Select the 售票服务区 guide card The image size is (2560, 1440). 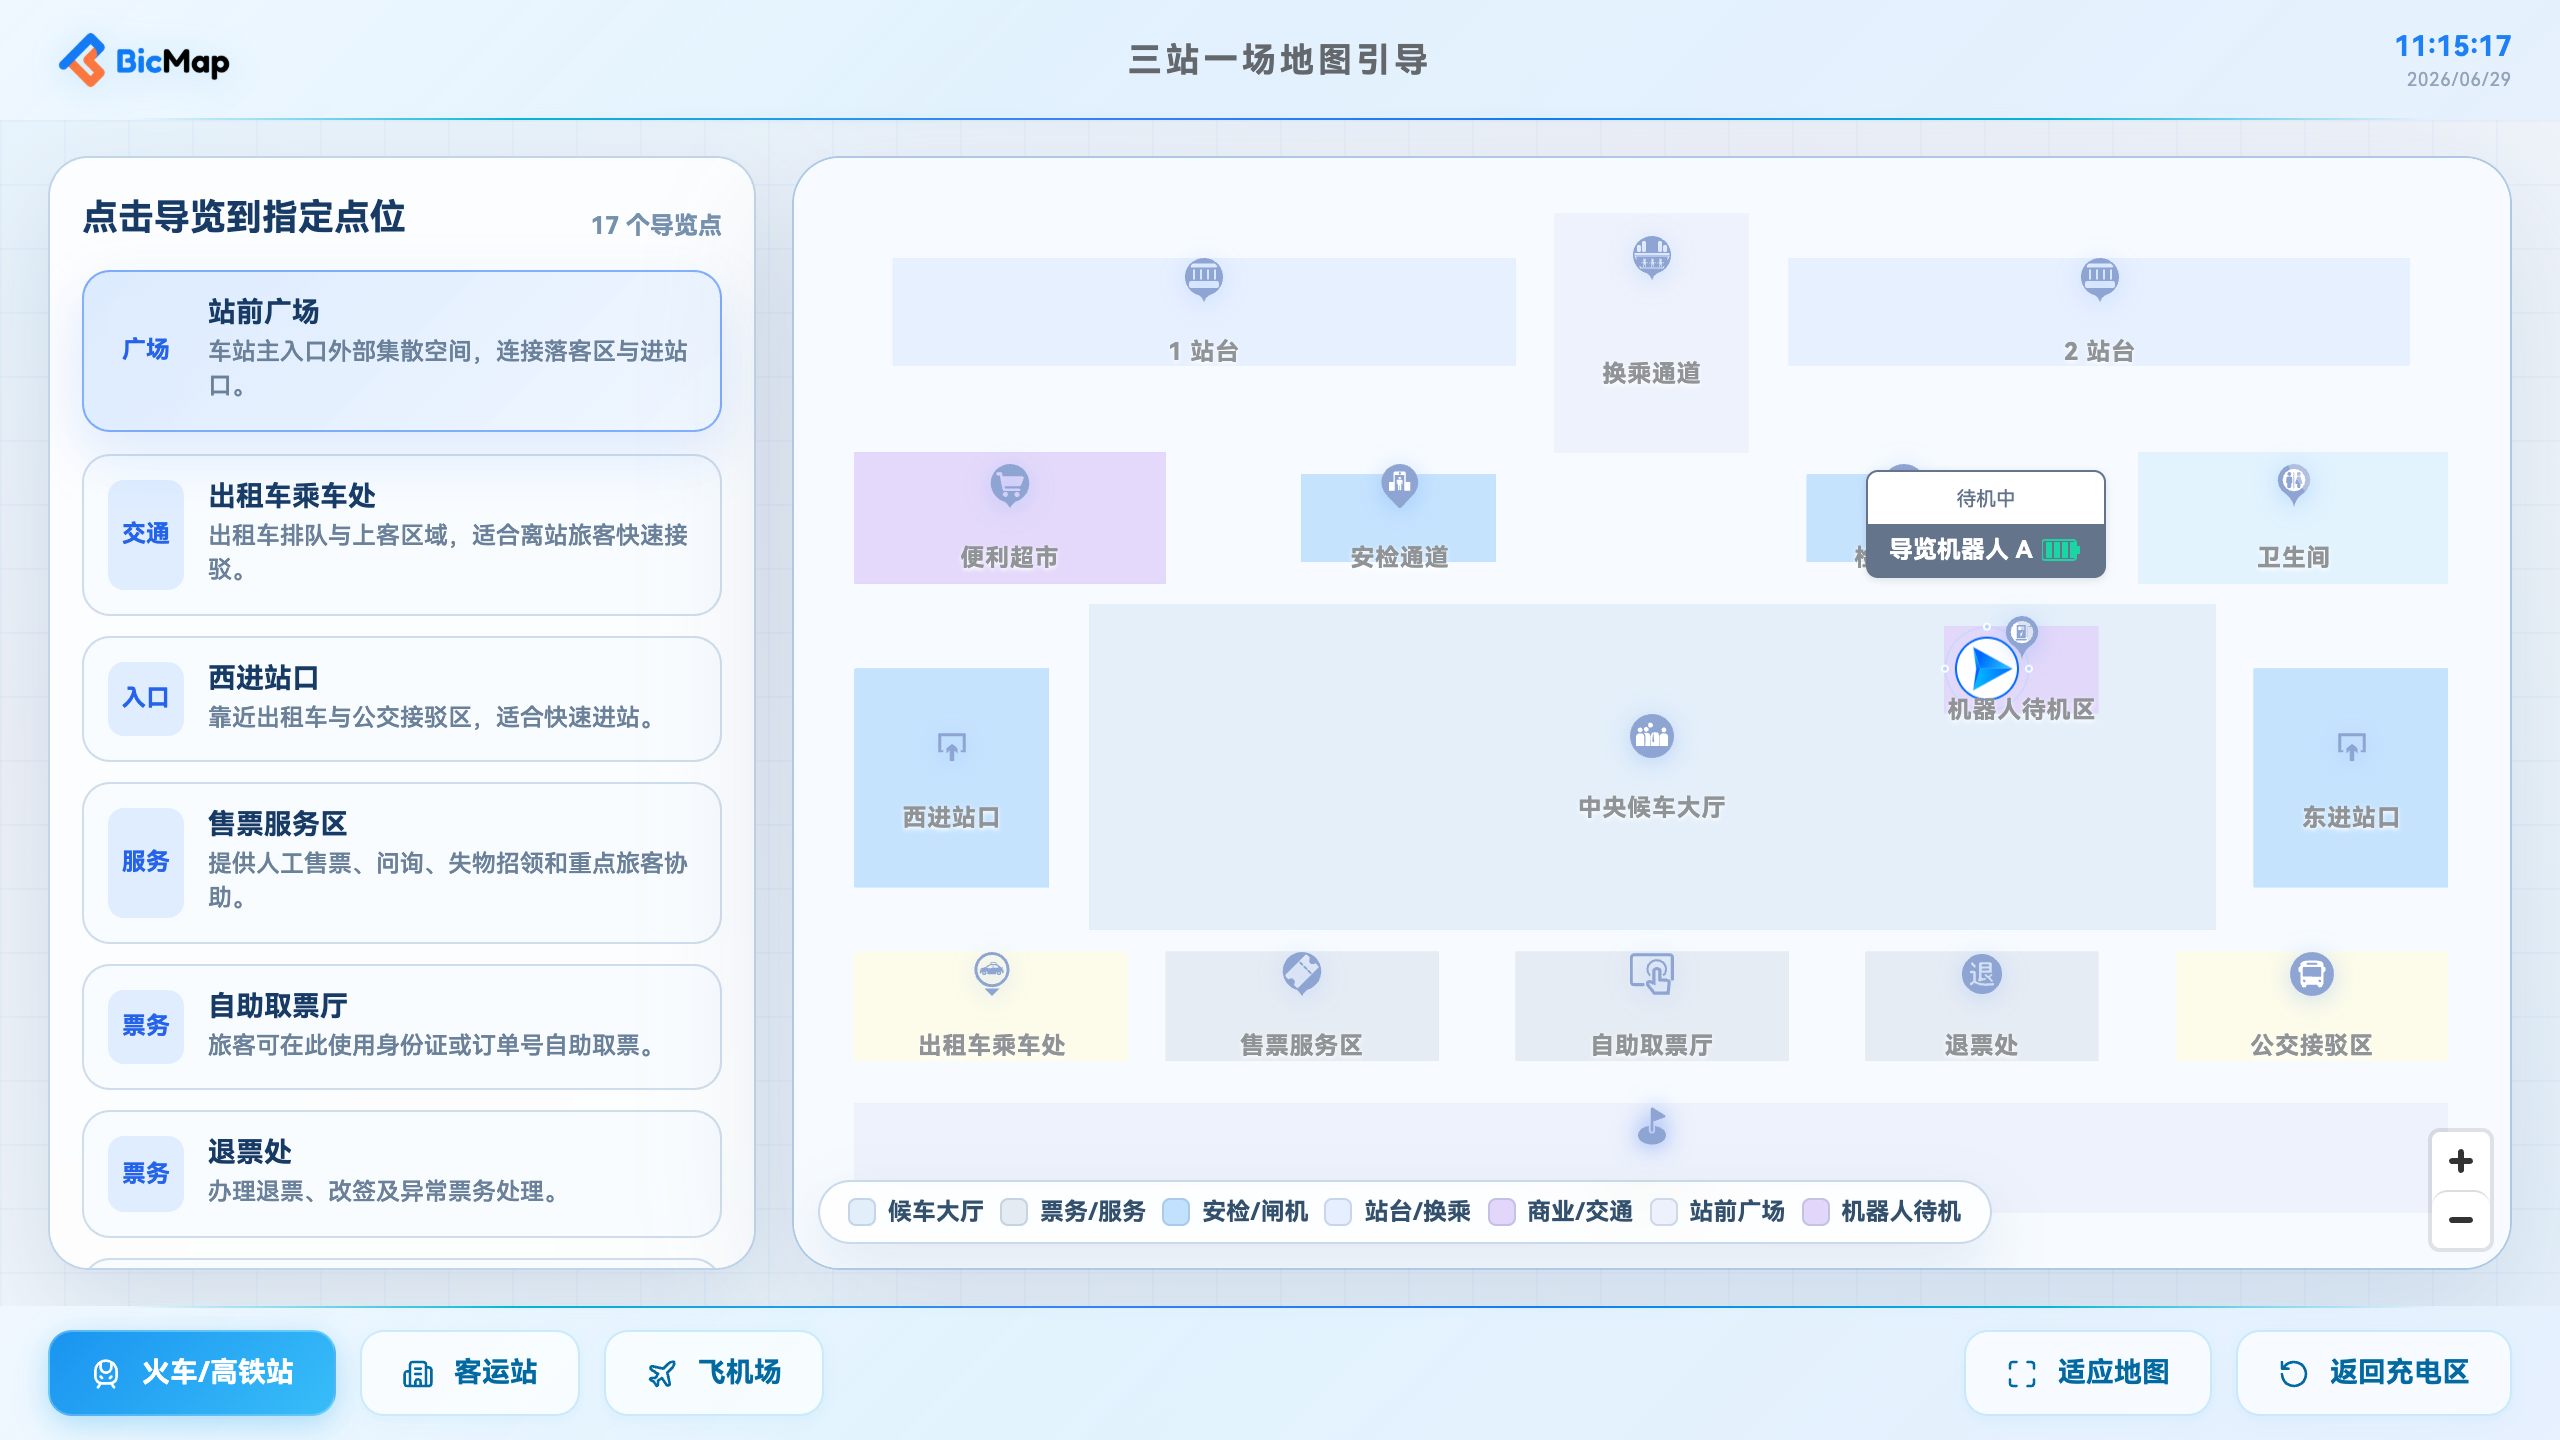402,863
